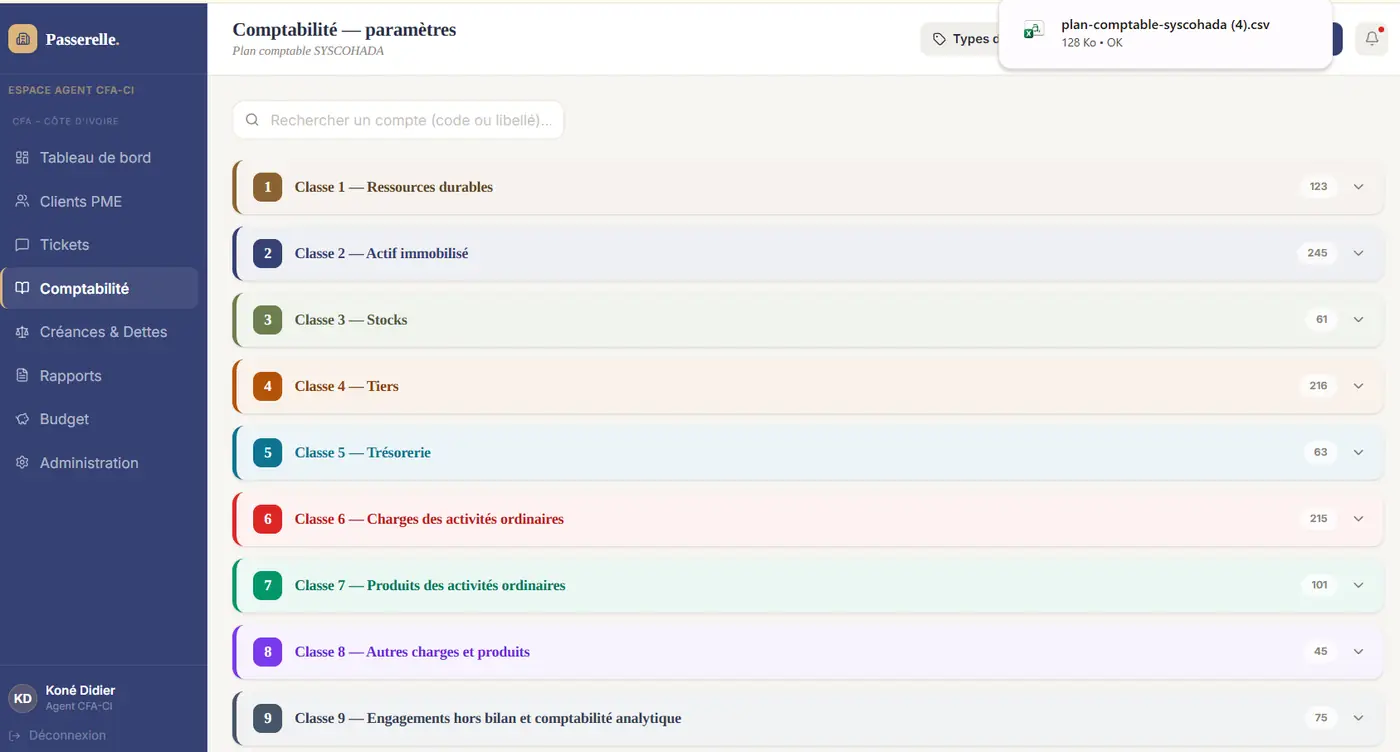
Task: Click the Comptabilité book icon in sidebar
Action: pos(22,288)
